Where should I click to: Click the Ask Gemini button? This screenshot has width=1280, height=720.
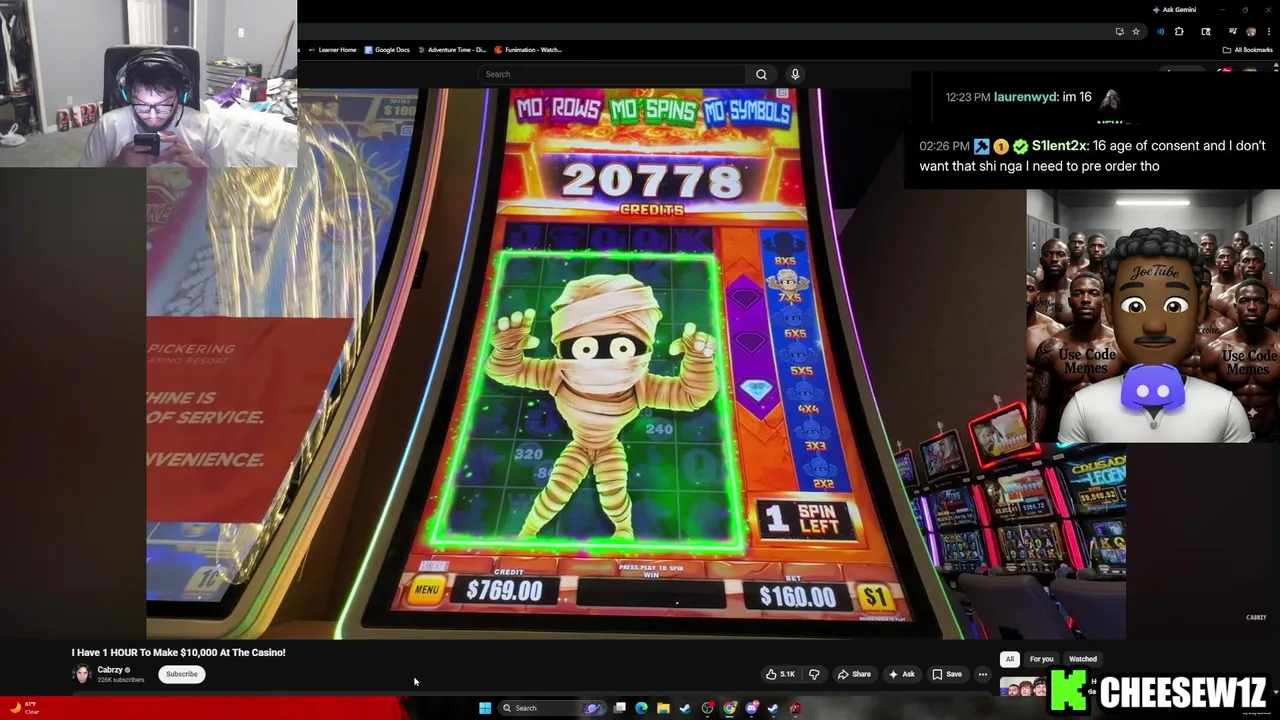coord(1174,10)
